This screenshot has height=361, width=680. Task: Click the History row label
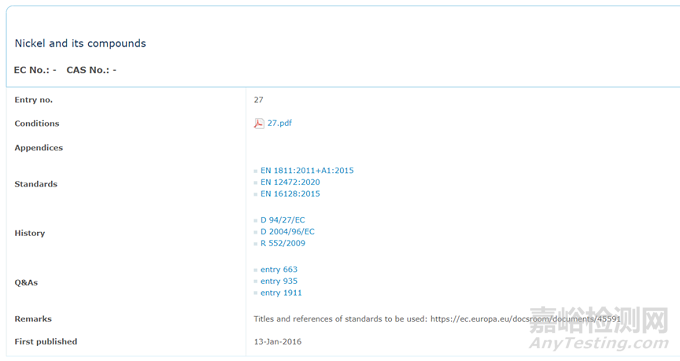pos(29,233)
